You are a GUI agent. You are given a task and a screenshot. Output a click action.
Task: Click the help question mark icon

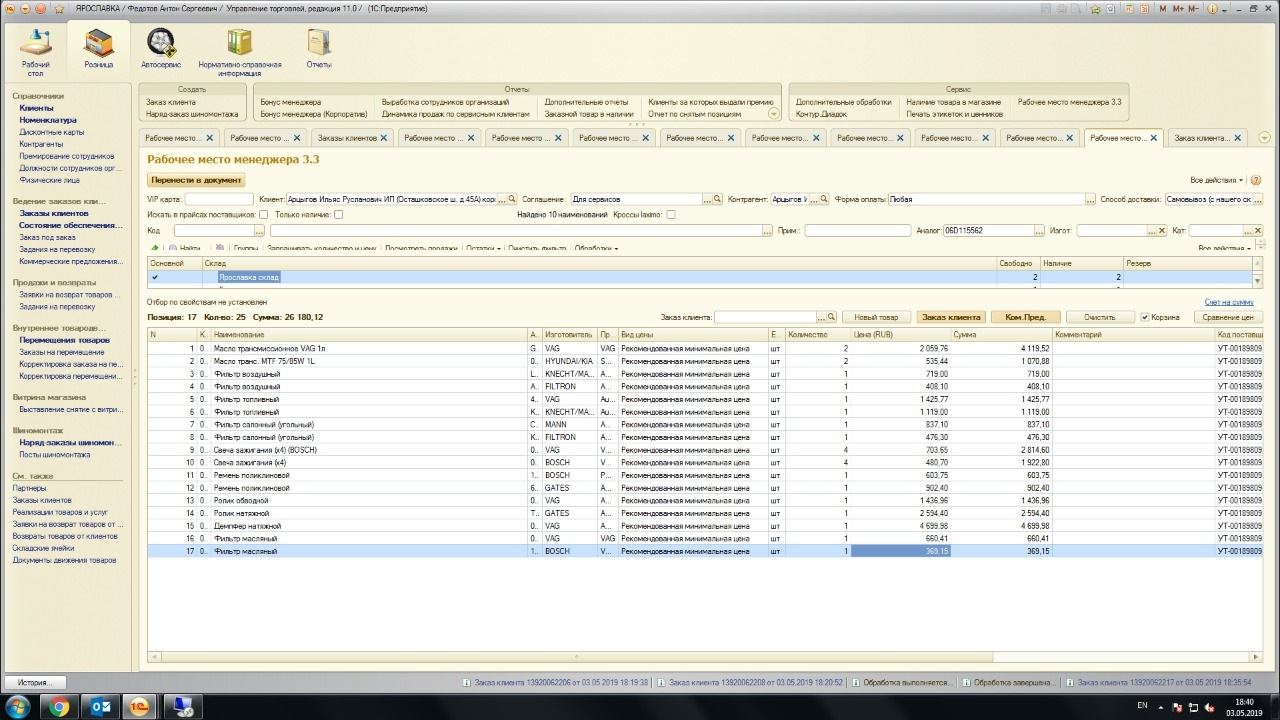point(1256,181)
